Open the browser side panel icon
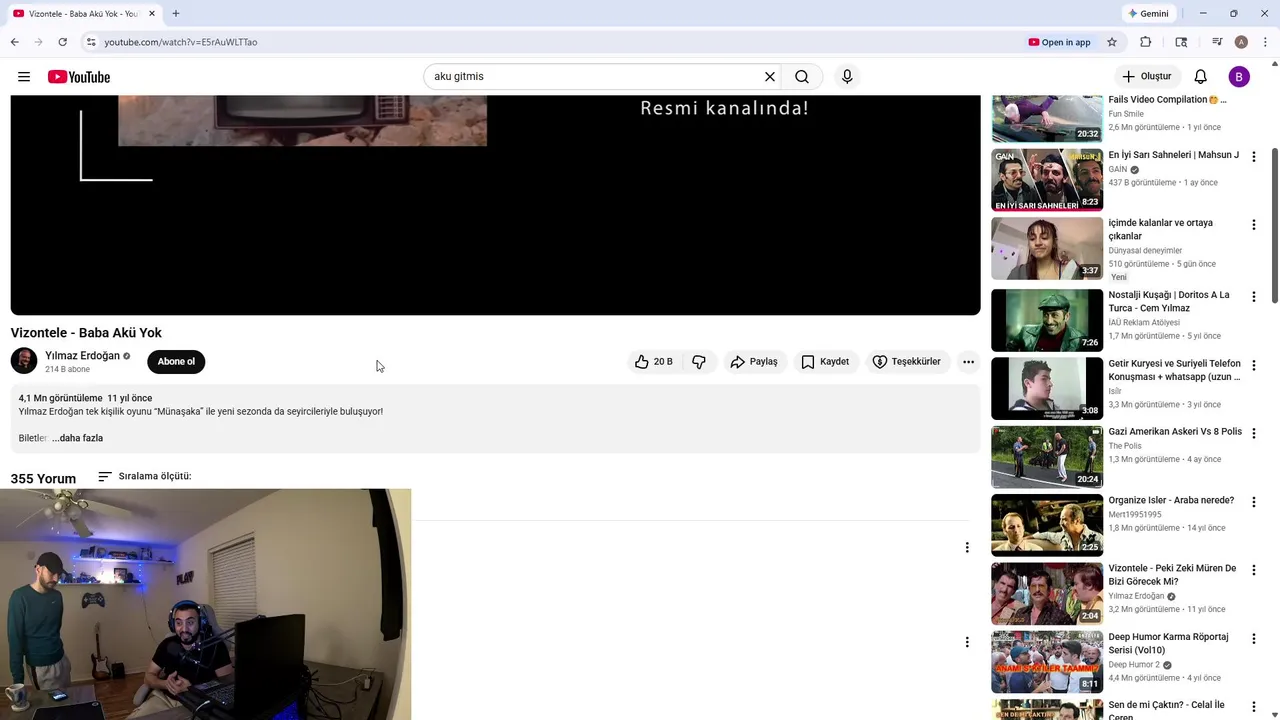This screenshot has height=720, width=1280. tap(1181, 42)
